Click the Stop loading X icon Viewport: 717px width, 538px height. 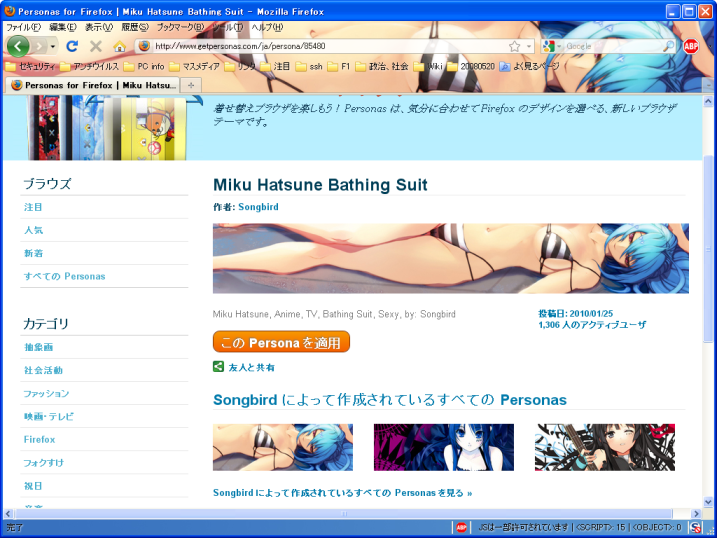click(96, 46)
